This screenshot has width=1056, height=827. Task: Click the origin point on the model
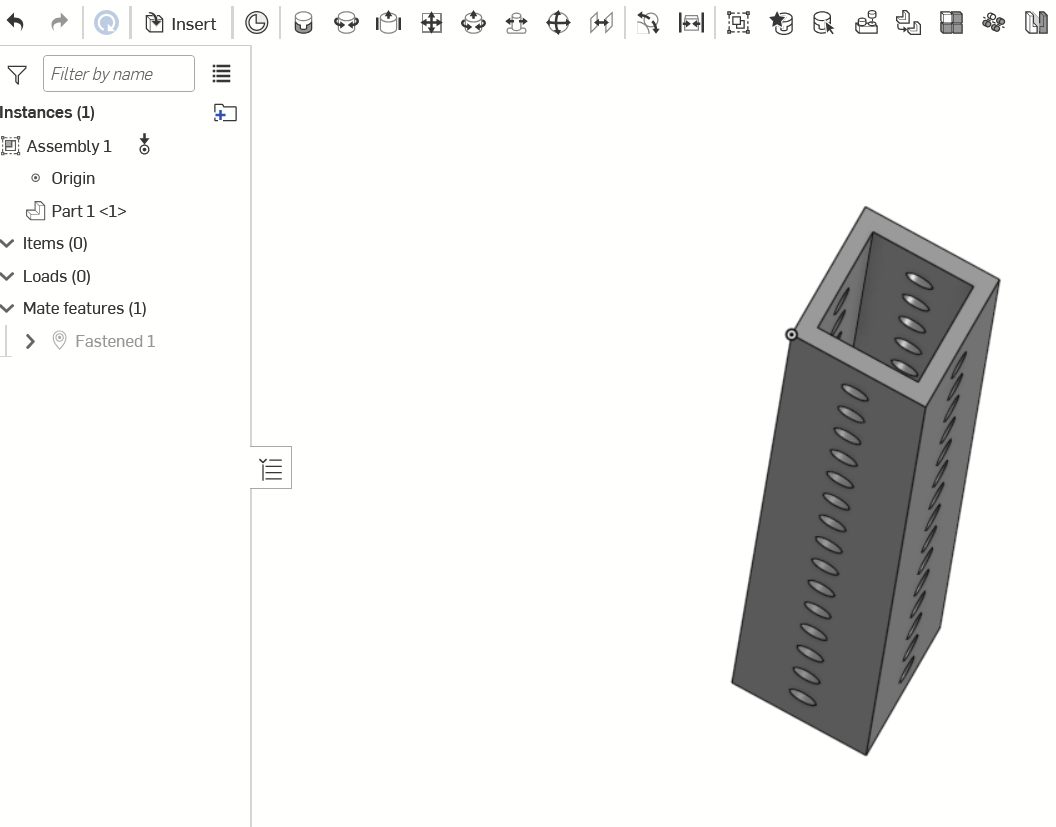pos(791,335)
